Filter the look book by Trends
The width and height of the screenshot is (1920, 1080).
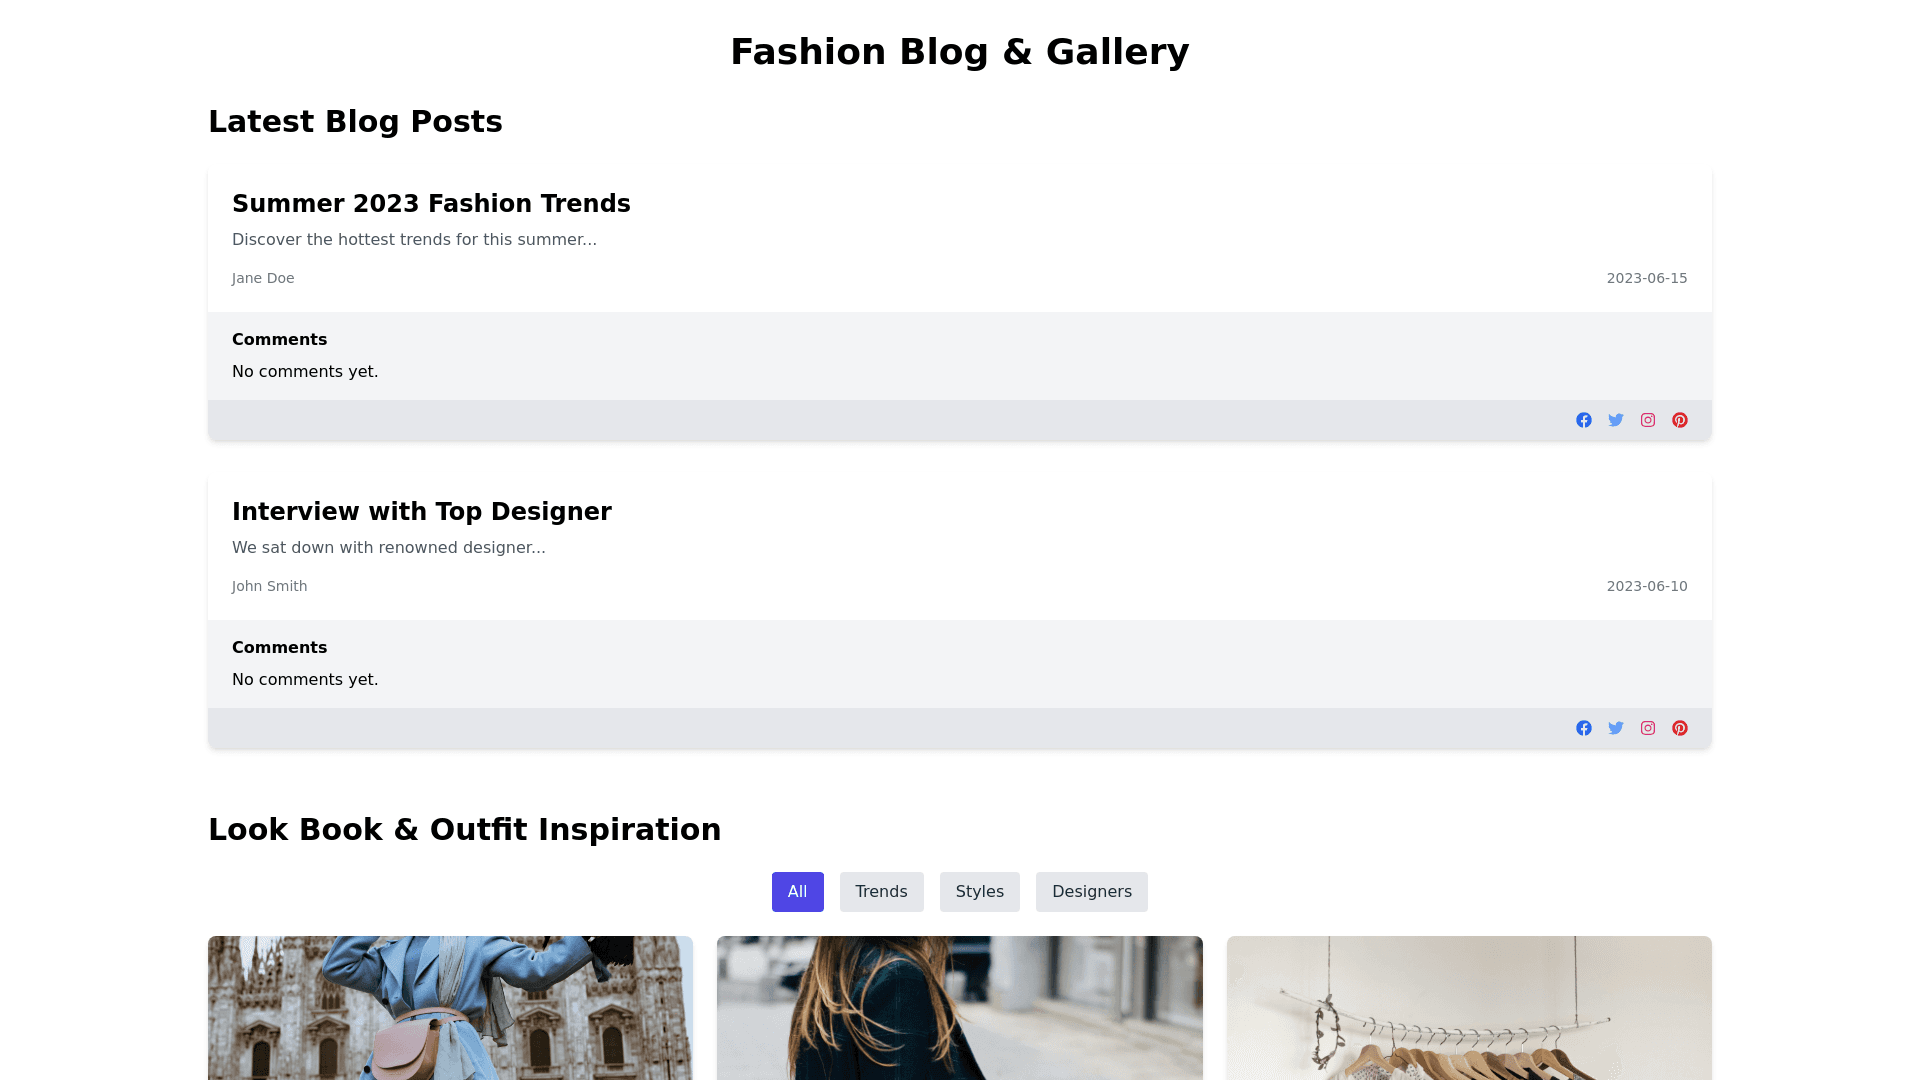tap(881, 892)
